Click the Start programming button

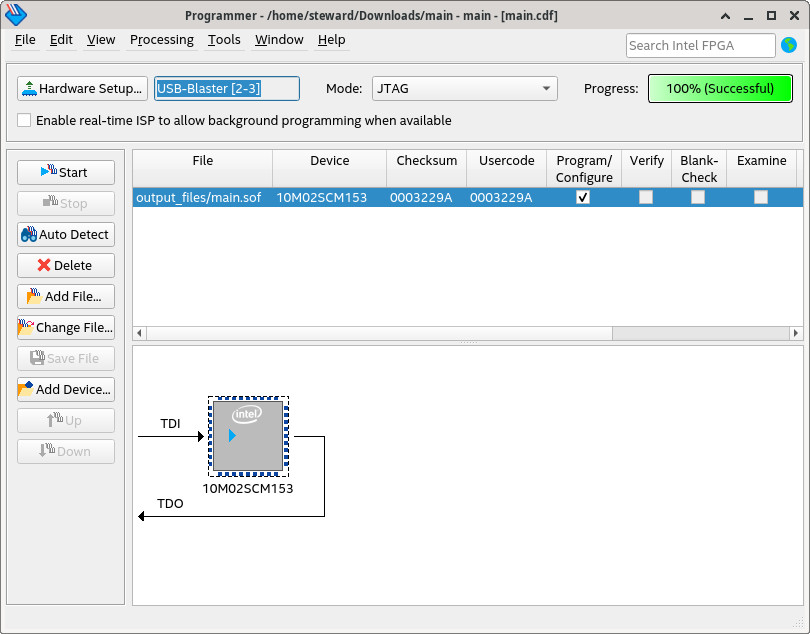(66, 172)
